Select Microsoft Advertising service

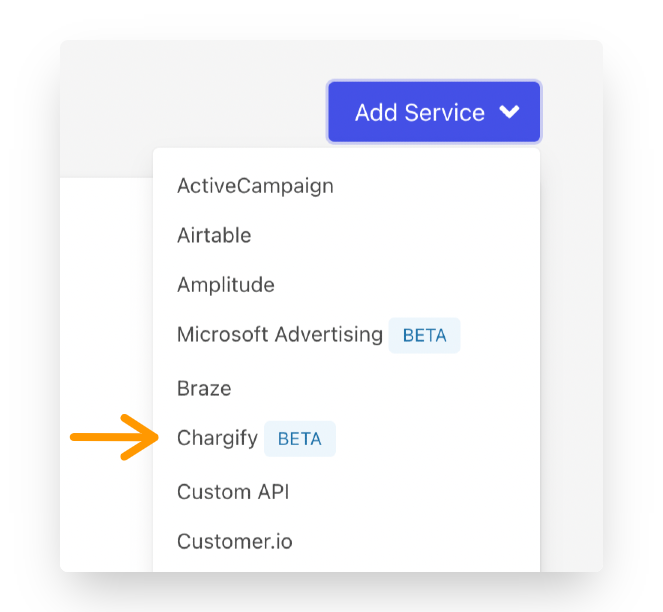(280, 335)
